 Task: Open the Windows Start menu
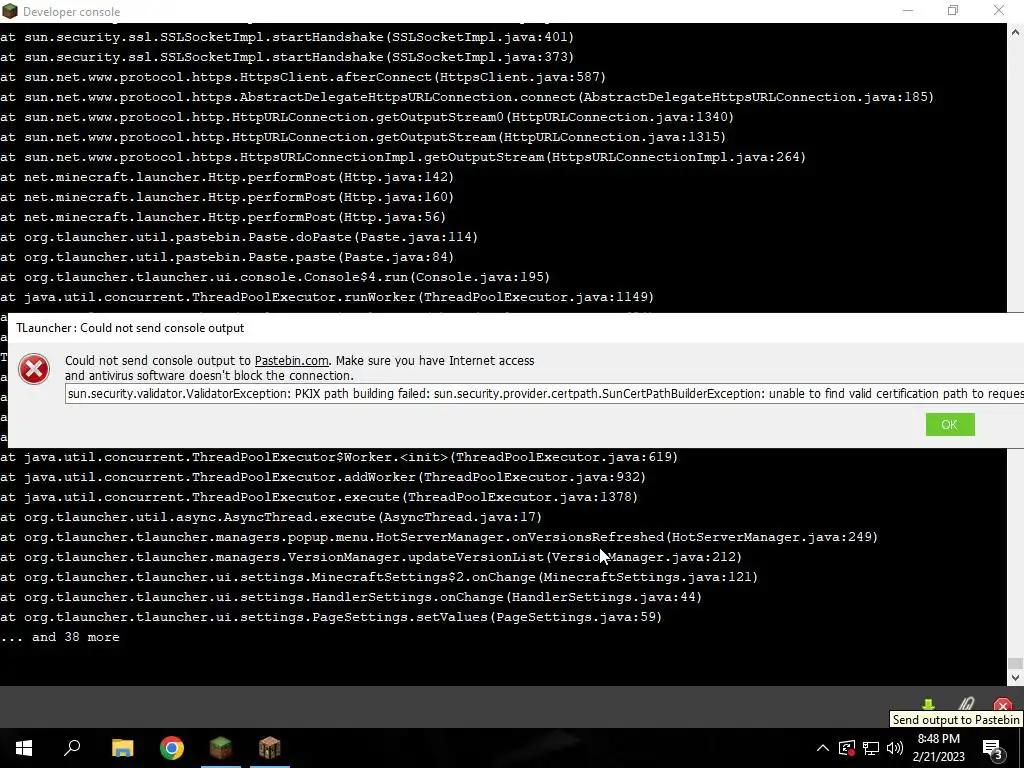pos(24,748)
